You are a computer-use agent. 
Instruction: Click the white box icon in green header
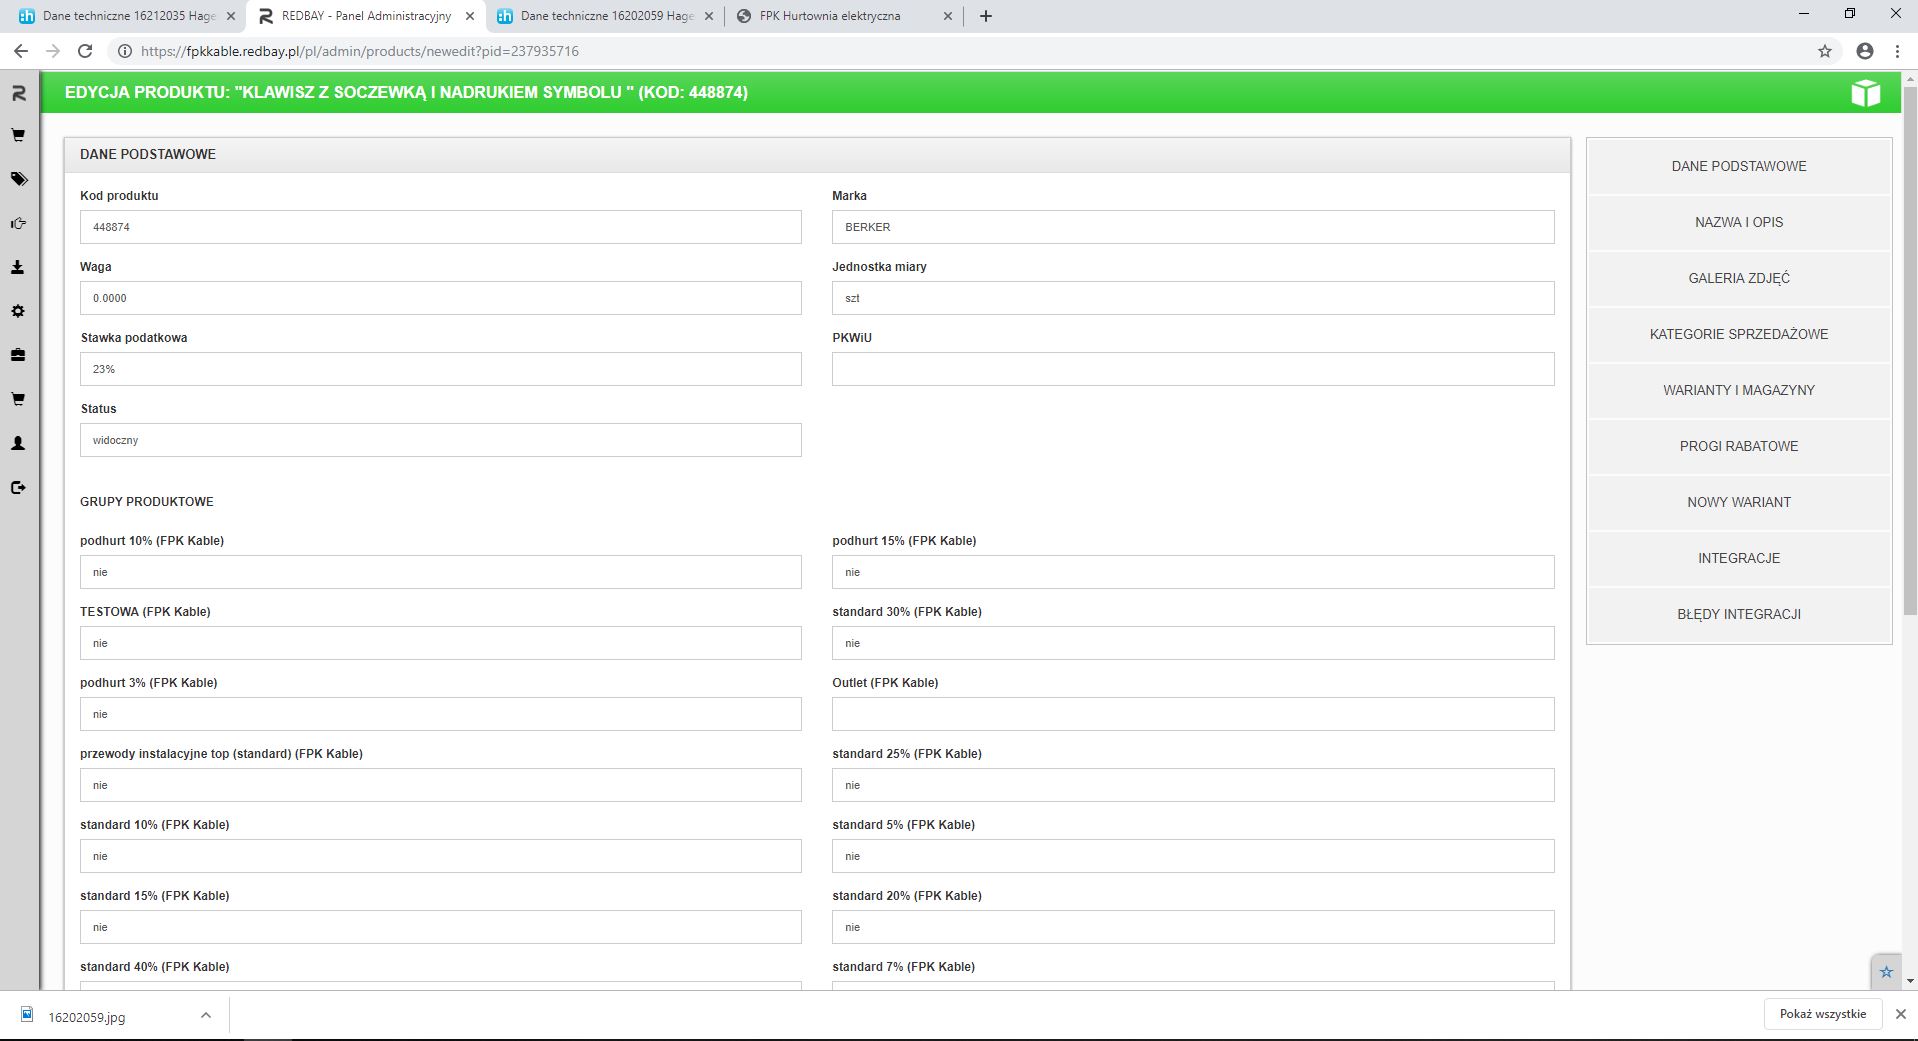point(1865,93)
